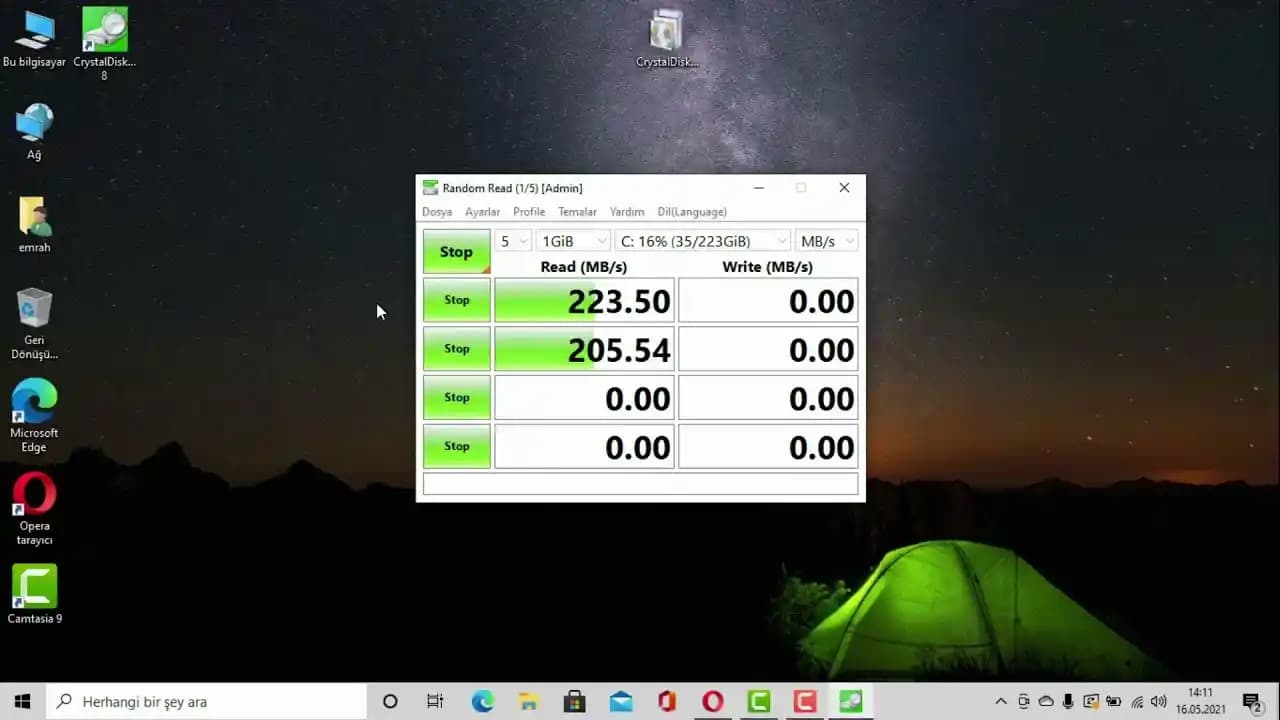Click the red Camtasia recorder taskbar icon

[x=804, y=701]
